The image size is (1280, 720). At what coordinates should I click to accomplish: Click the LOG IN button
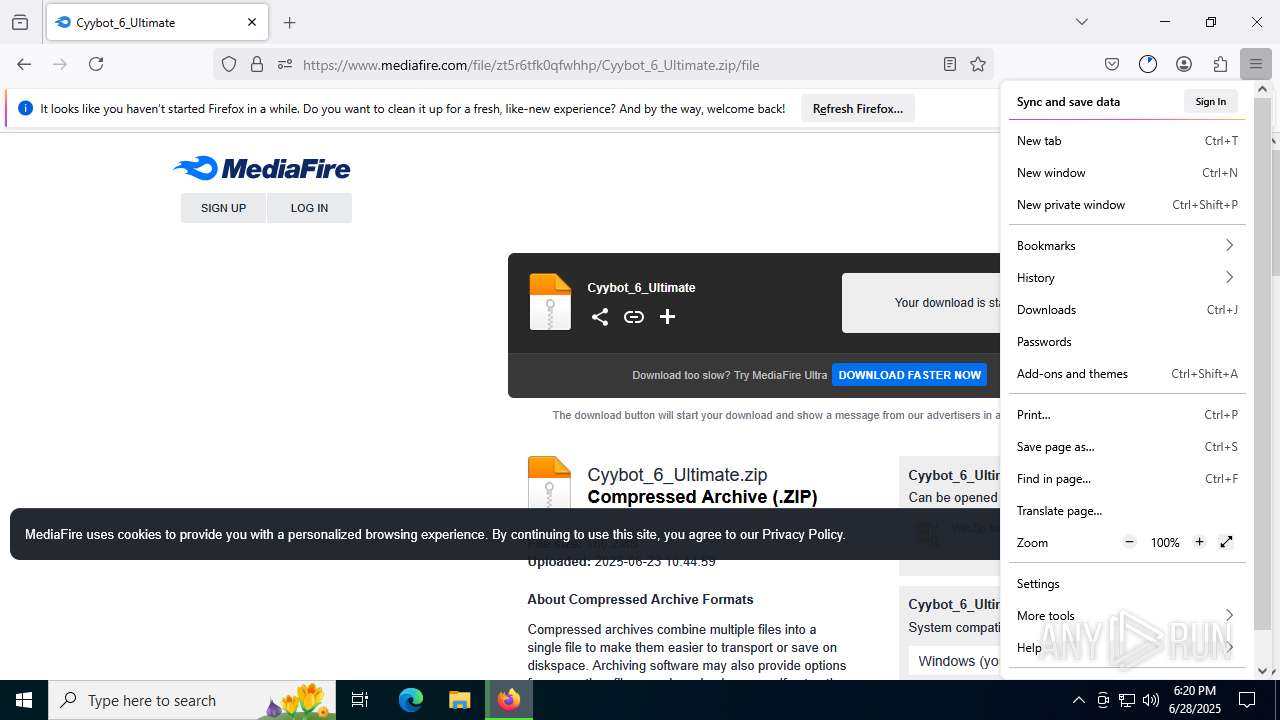point(309,208)
